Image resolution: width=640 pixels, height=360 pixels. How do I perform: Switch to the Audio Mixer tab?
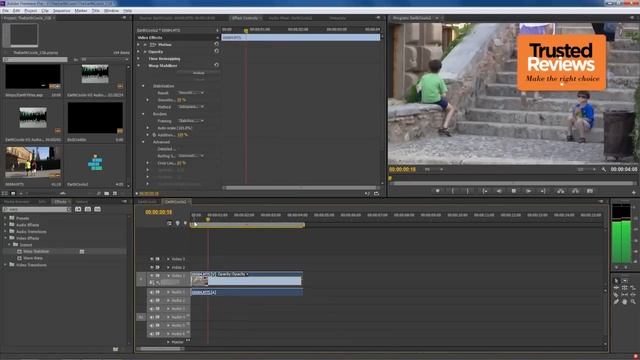290,18
